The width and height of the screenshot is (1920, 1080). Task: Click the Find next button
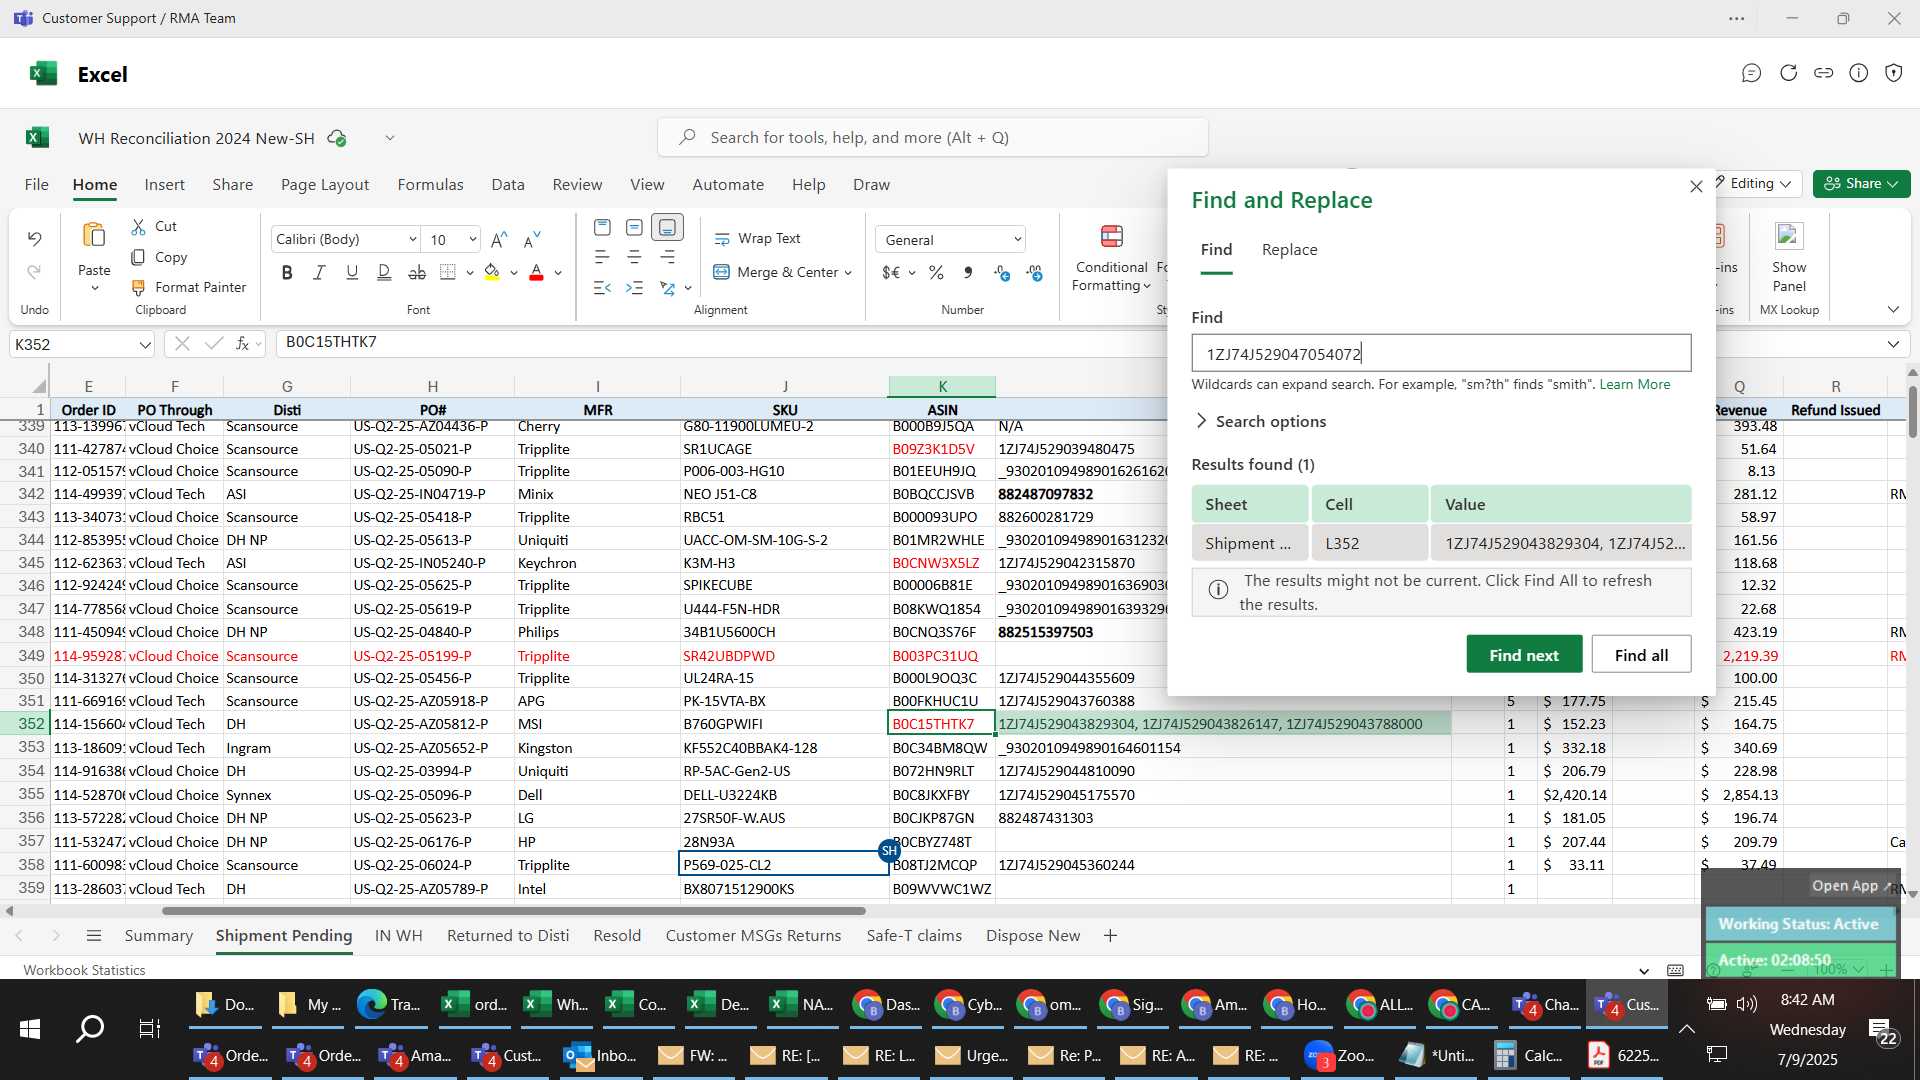[x=1524, y=655]
